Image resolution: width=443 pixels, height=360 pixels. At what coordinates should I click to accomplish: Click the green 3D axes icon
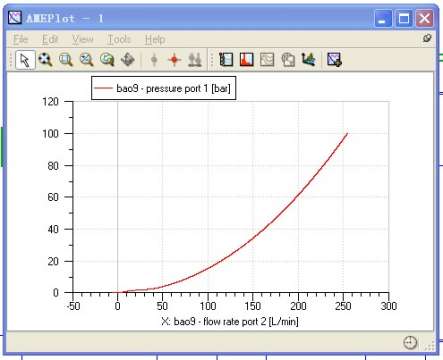[309, 60]
